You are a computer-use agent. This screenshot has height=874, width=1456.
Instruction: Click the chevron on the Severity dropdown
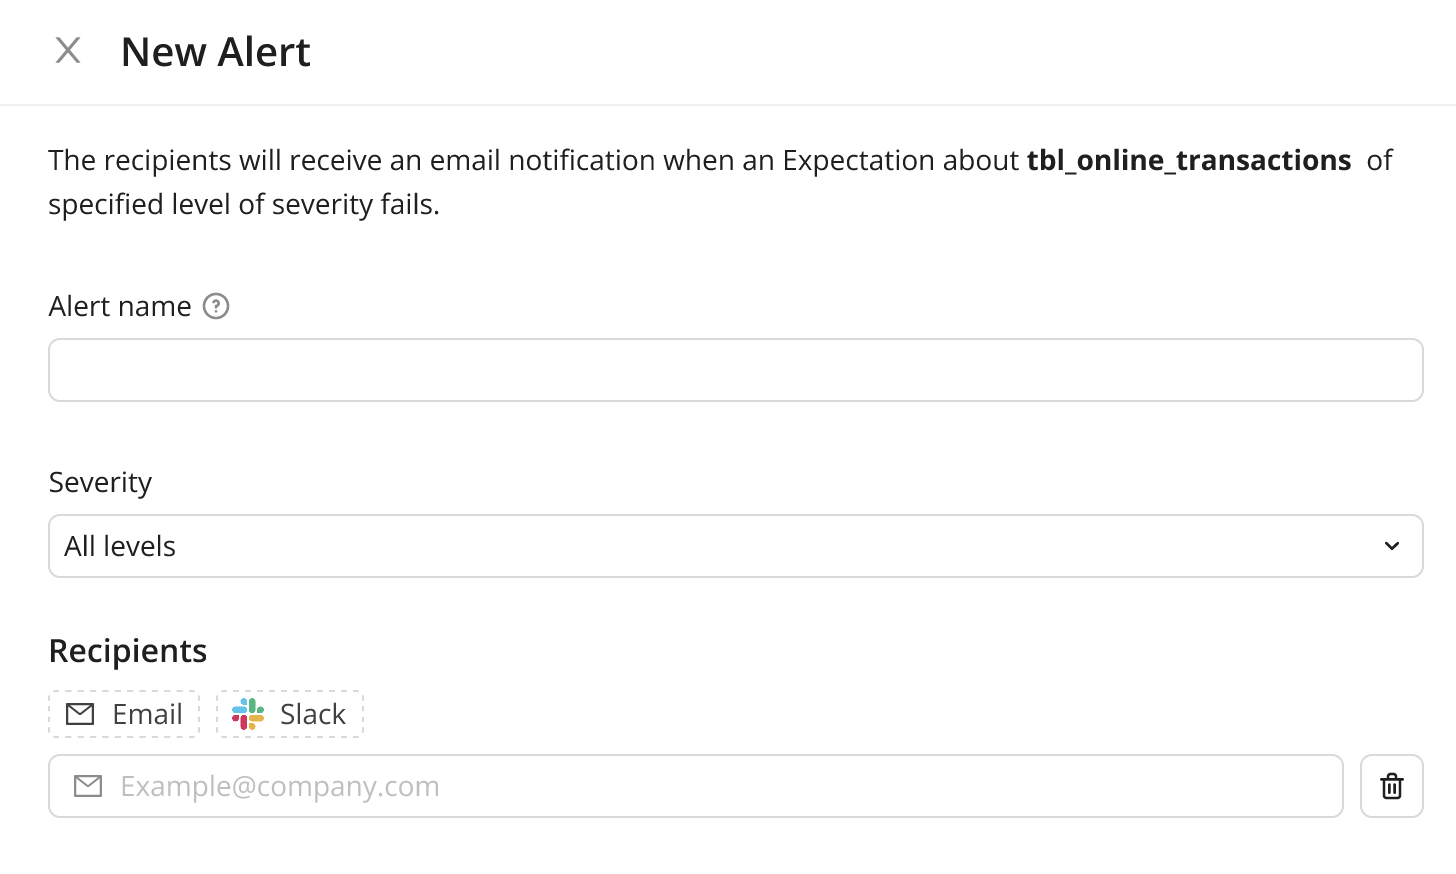(1391, 546)
